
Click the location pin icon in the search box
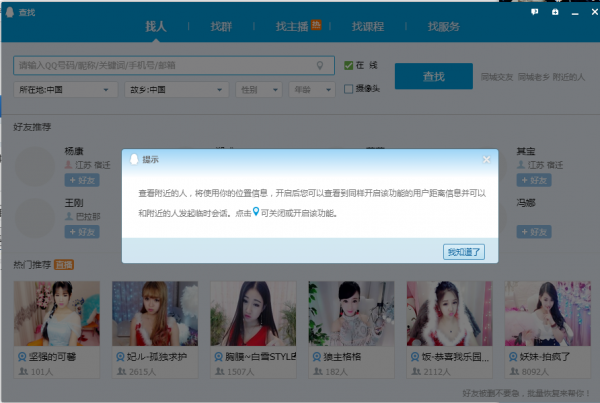320,66
